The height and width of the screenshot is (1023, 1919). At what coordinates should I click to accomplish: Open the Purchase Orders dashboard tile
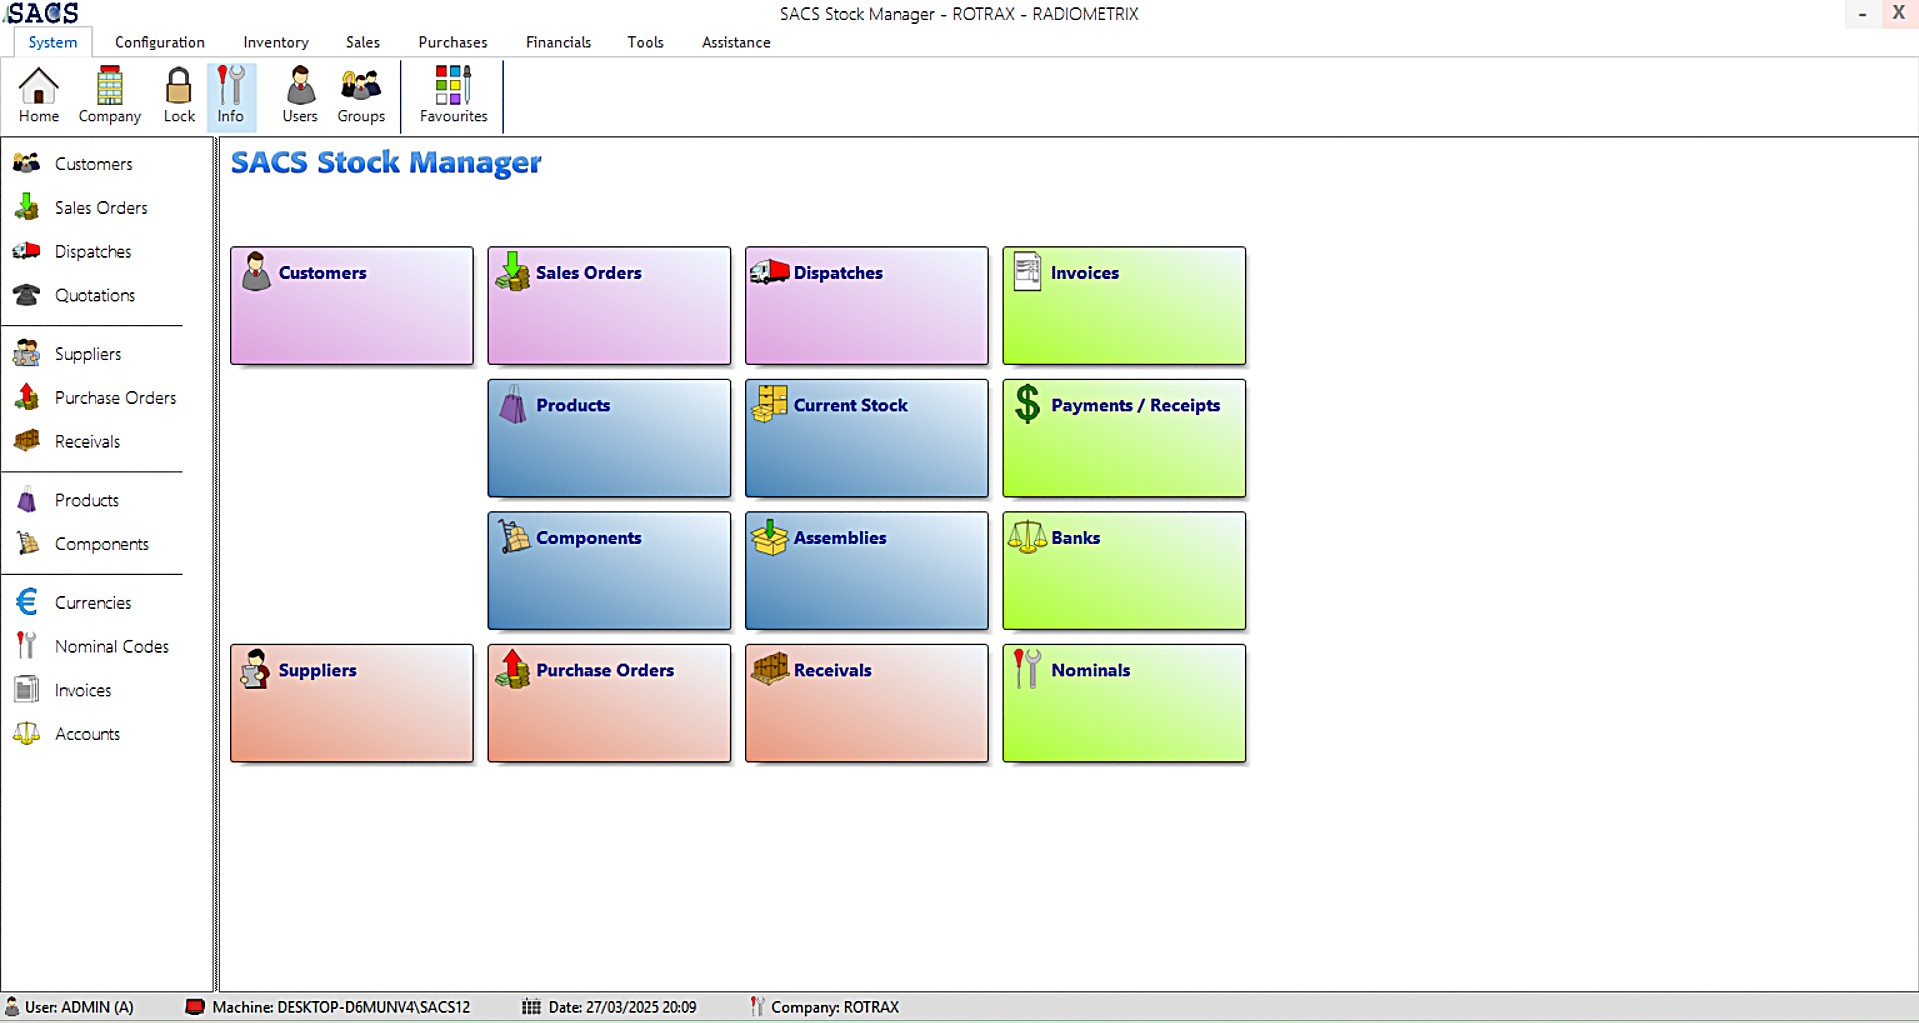pos(609,703)
